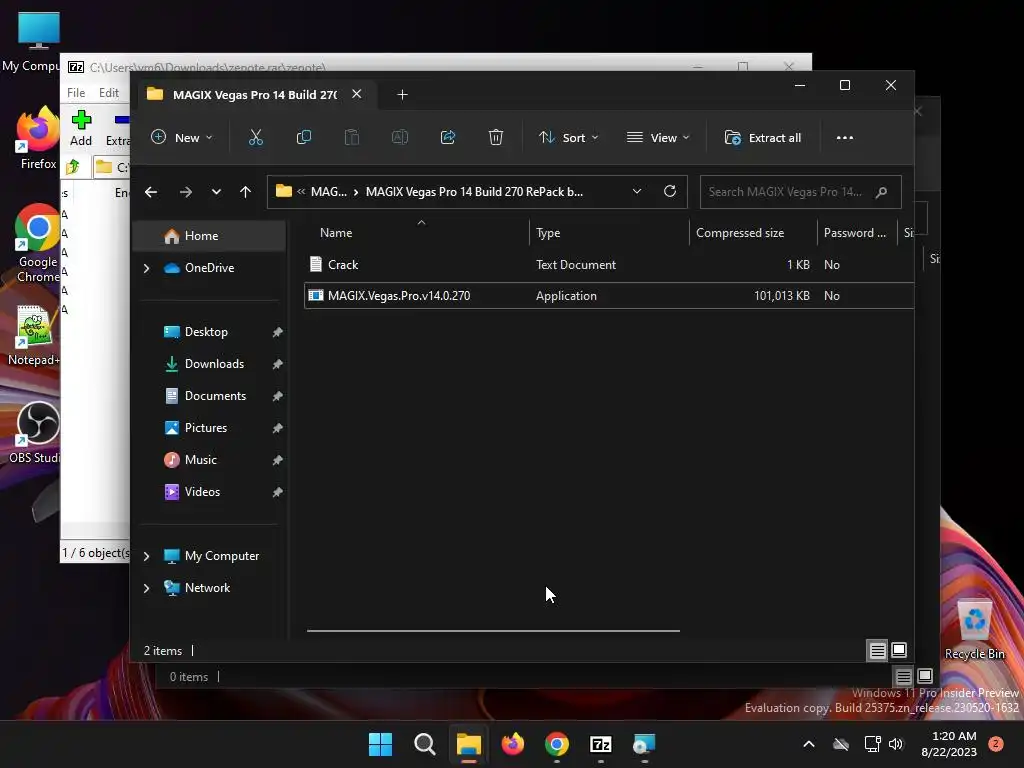Show hidden system tray icons

click(808, 744)
